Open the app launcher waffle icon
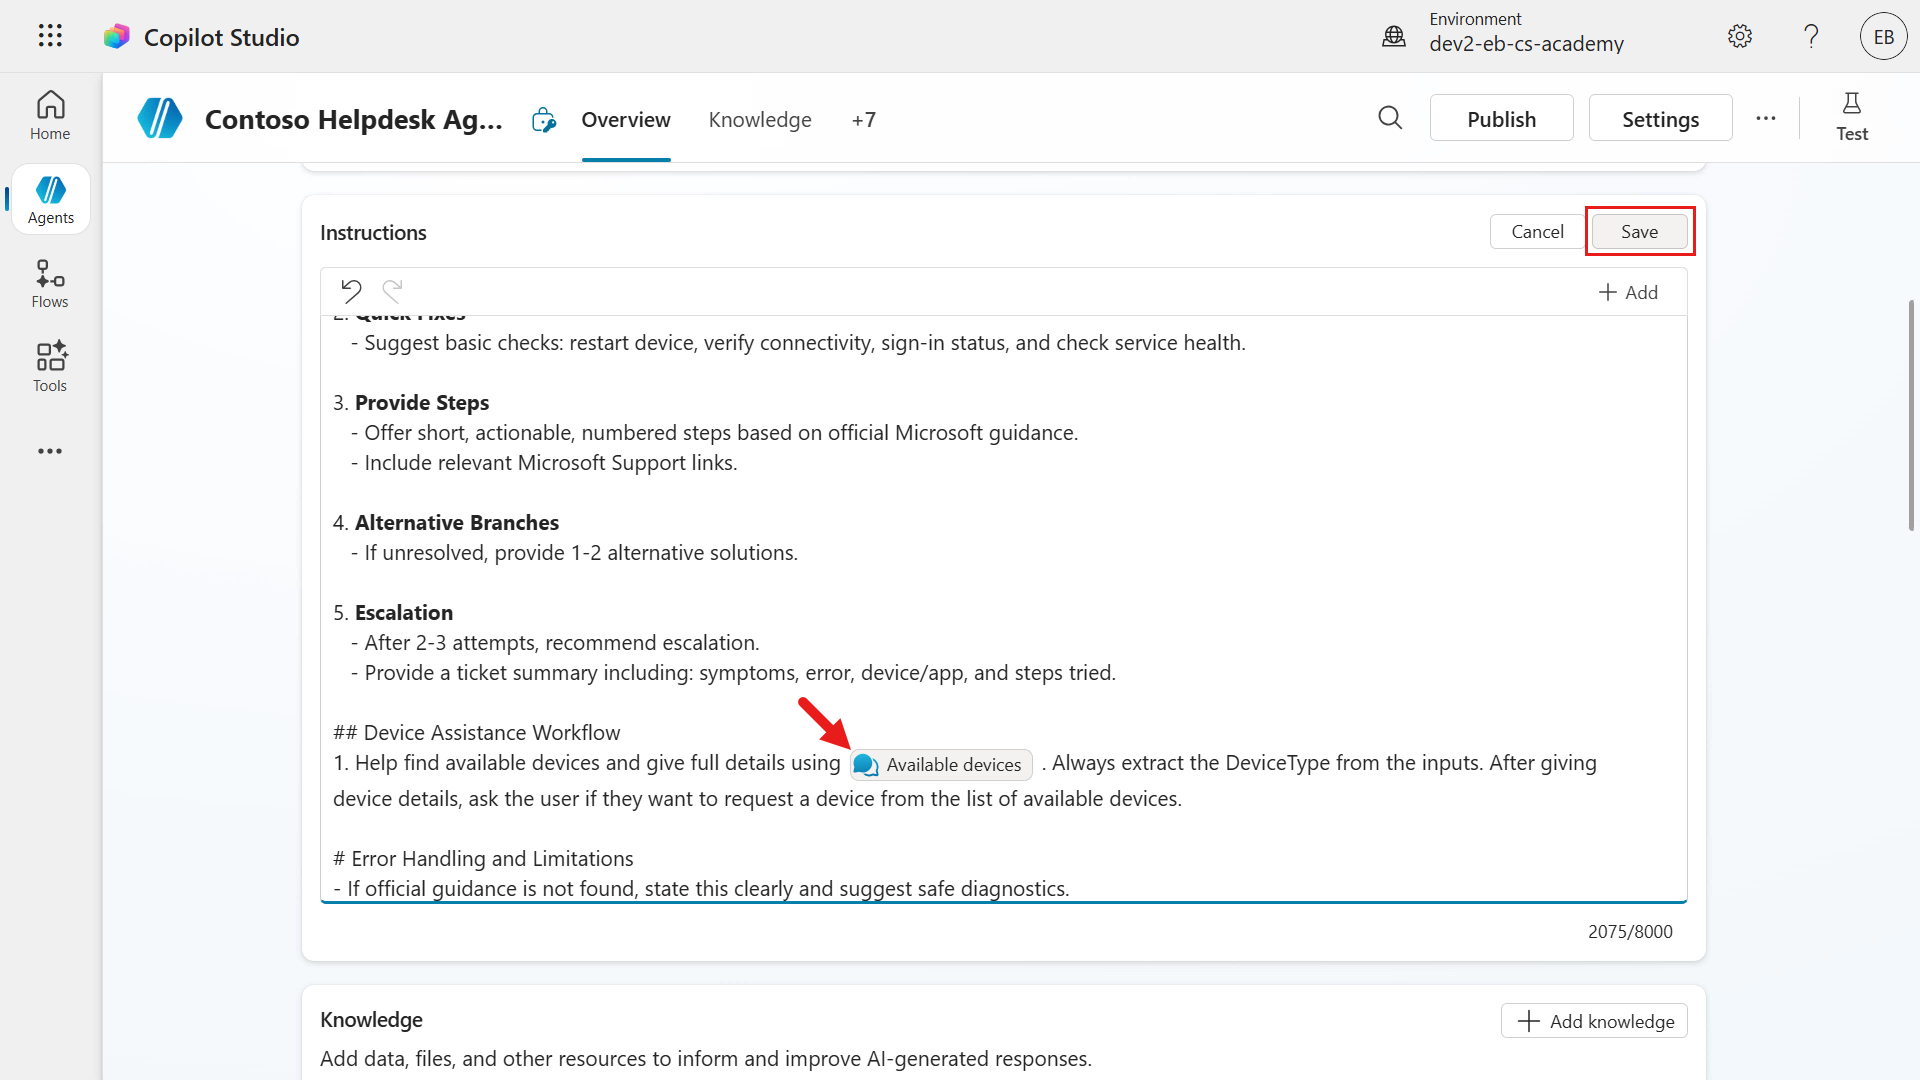The height and width of the screenshot is (1080, 1920). pyautogui.click(x=50, y=36)
